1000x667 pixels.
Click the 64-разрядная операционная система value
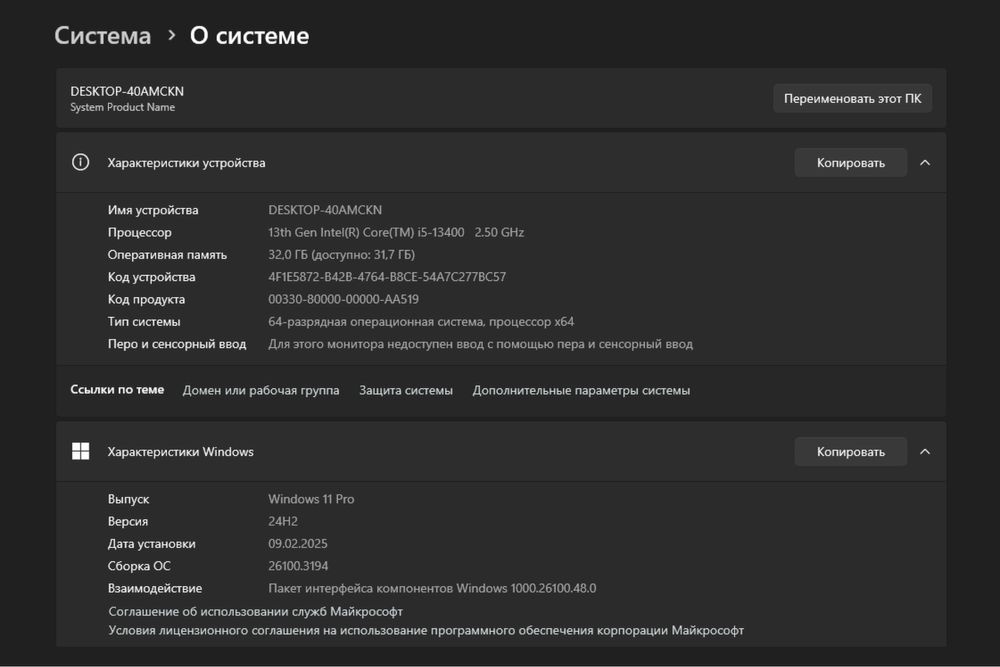tap(421, 321)
